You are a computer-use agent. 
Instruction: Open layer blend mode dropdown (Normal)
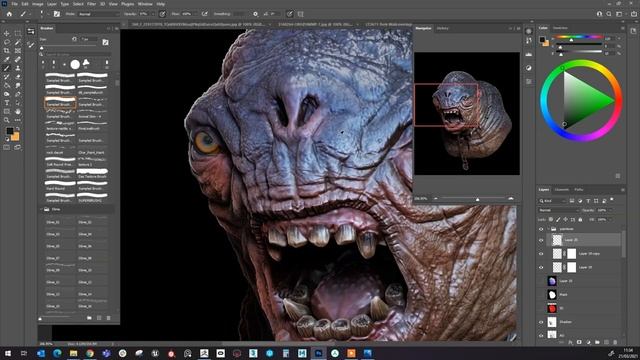[x=558, y=210]
